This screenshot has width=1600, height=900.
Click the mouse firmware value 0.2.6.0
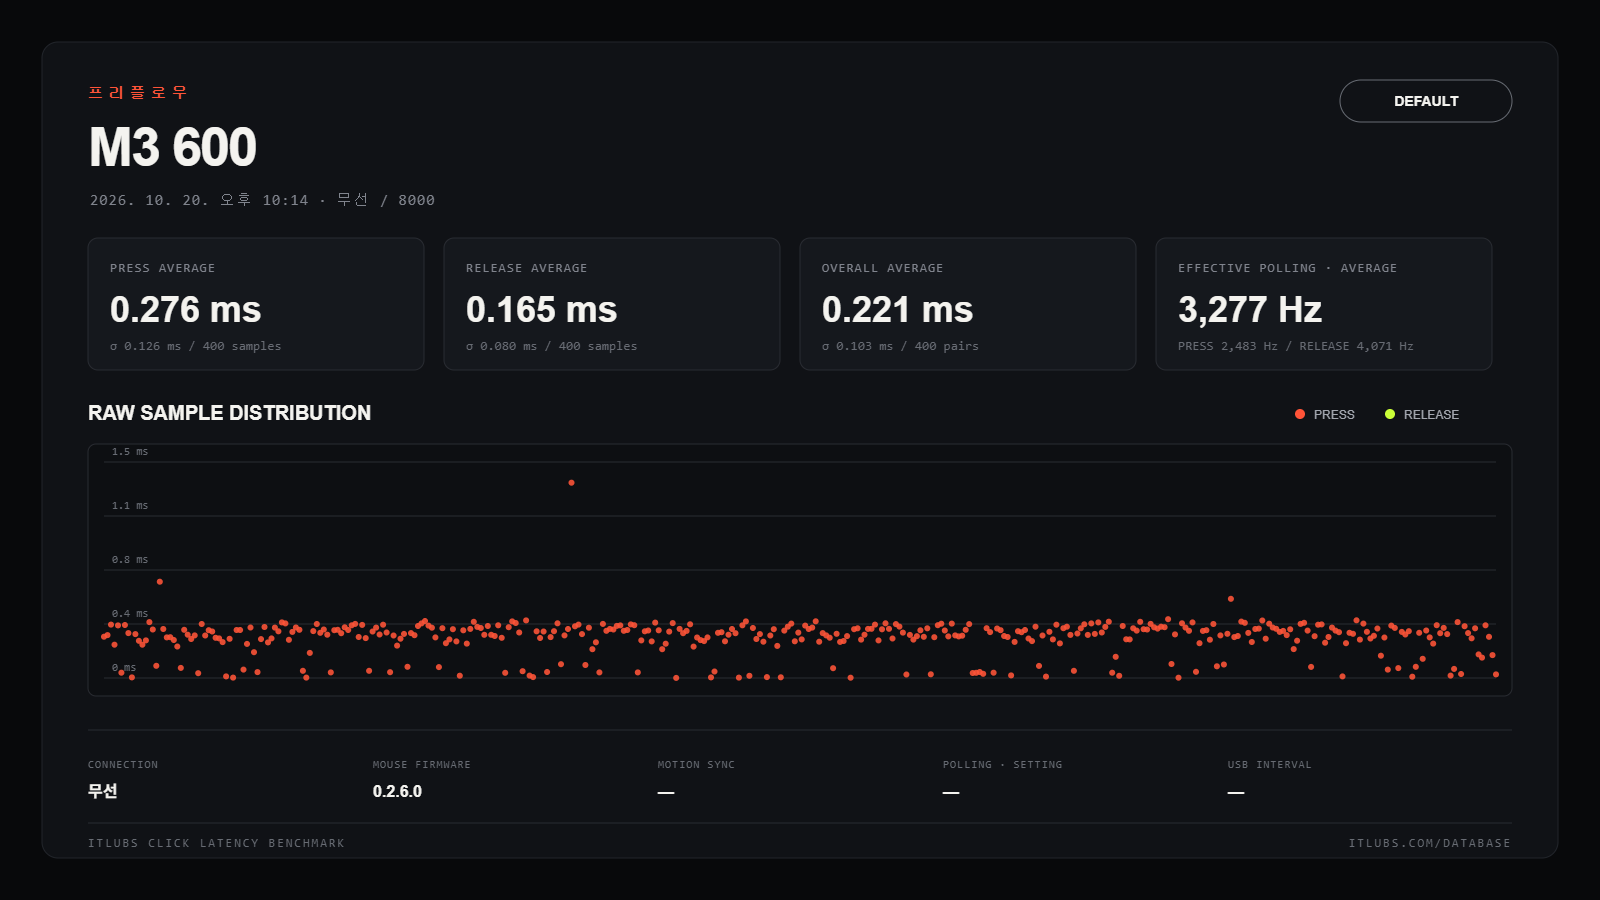click(397, 791)
